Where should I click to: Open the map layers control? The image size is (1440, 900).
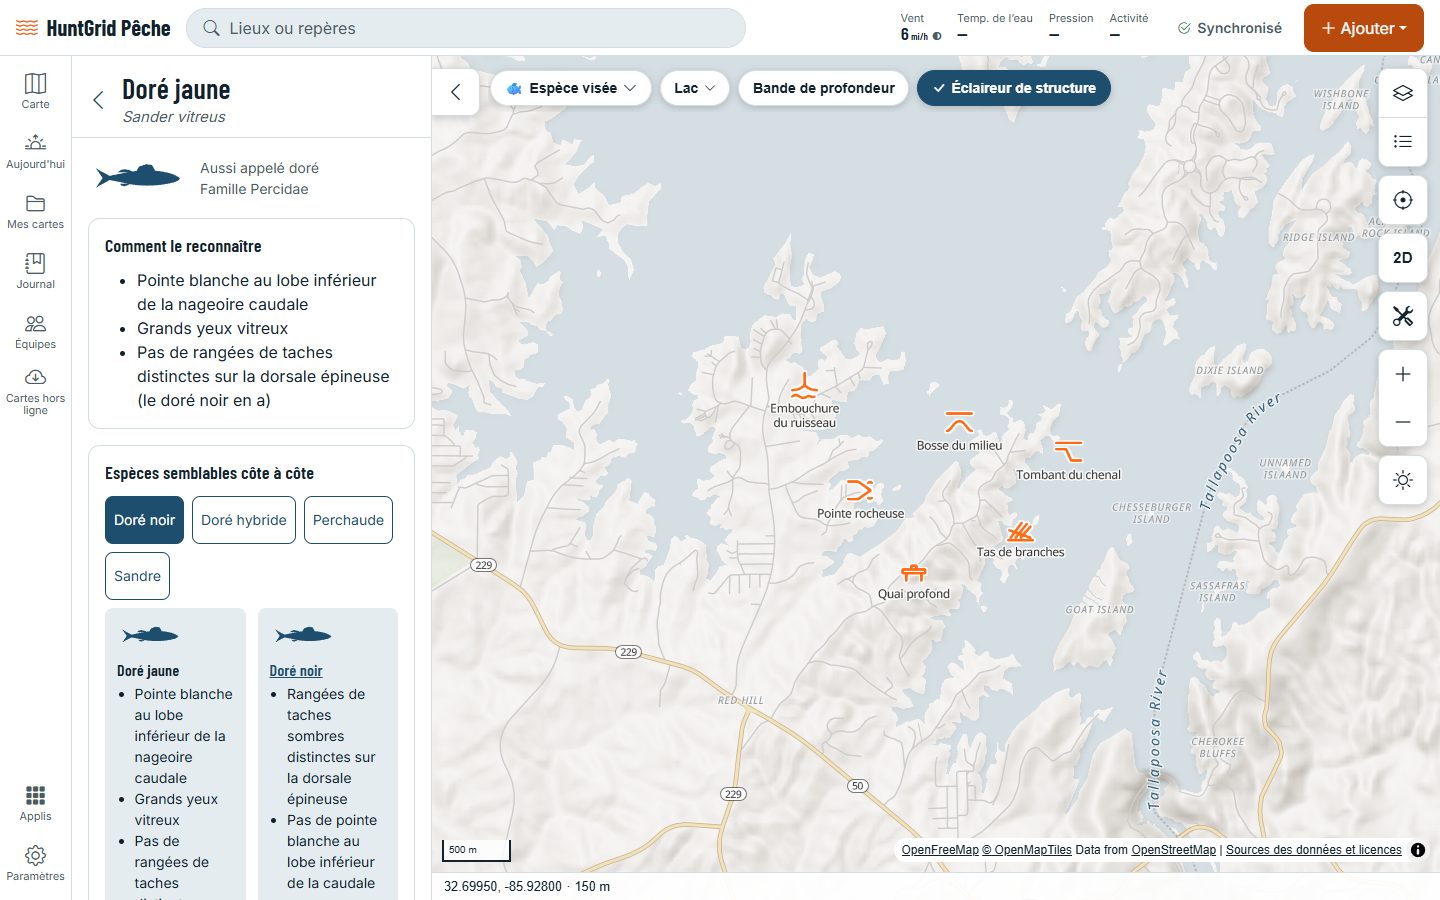(1403, 93)
